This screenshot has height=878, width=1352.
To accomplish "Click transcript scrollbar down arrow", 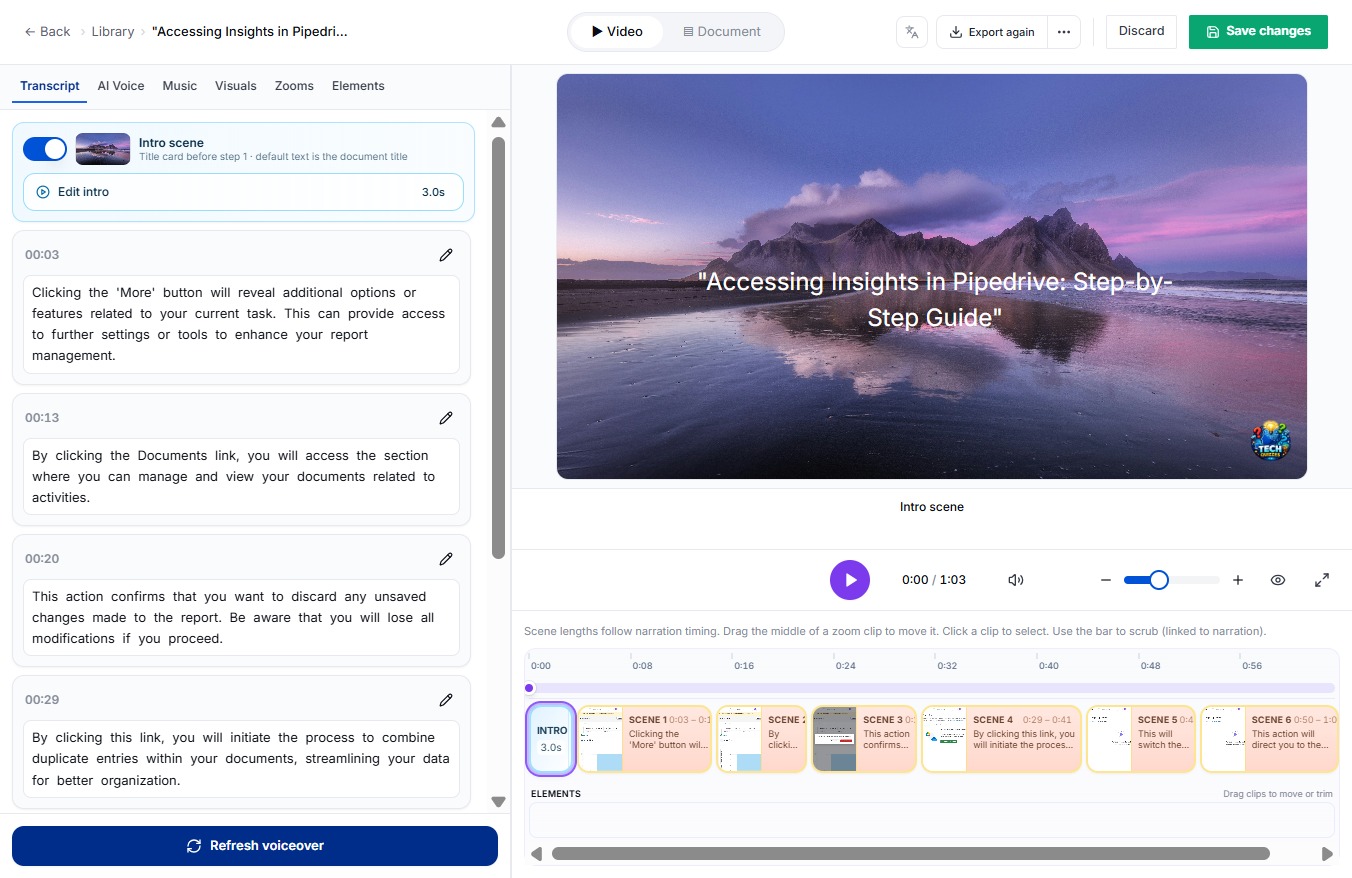I will pos(498,801).
